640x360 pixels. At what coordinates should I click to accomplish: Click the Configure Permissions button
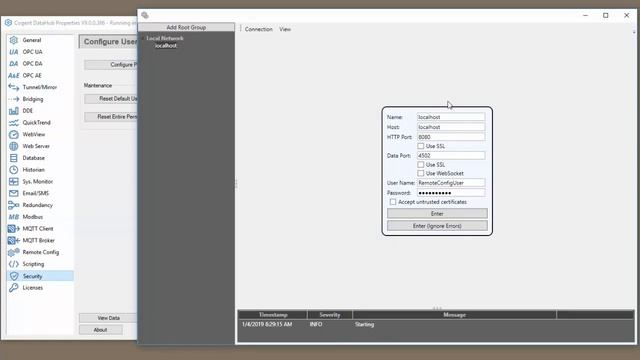(x=111, y=64)
